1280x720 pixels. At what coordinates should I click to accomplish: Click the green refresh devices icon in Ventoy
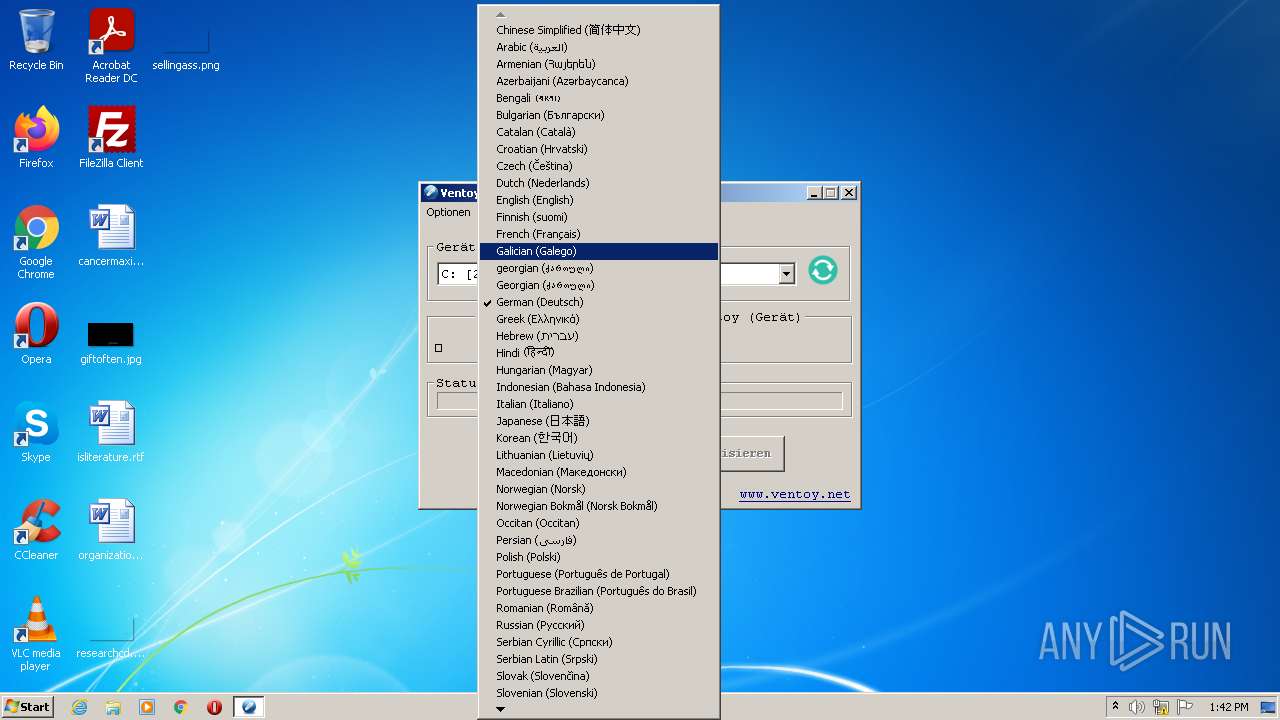(822, 270)
